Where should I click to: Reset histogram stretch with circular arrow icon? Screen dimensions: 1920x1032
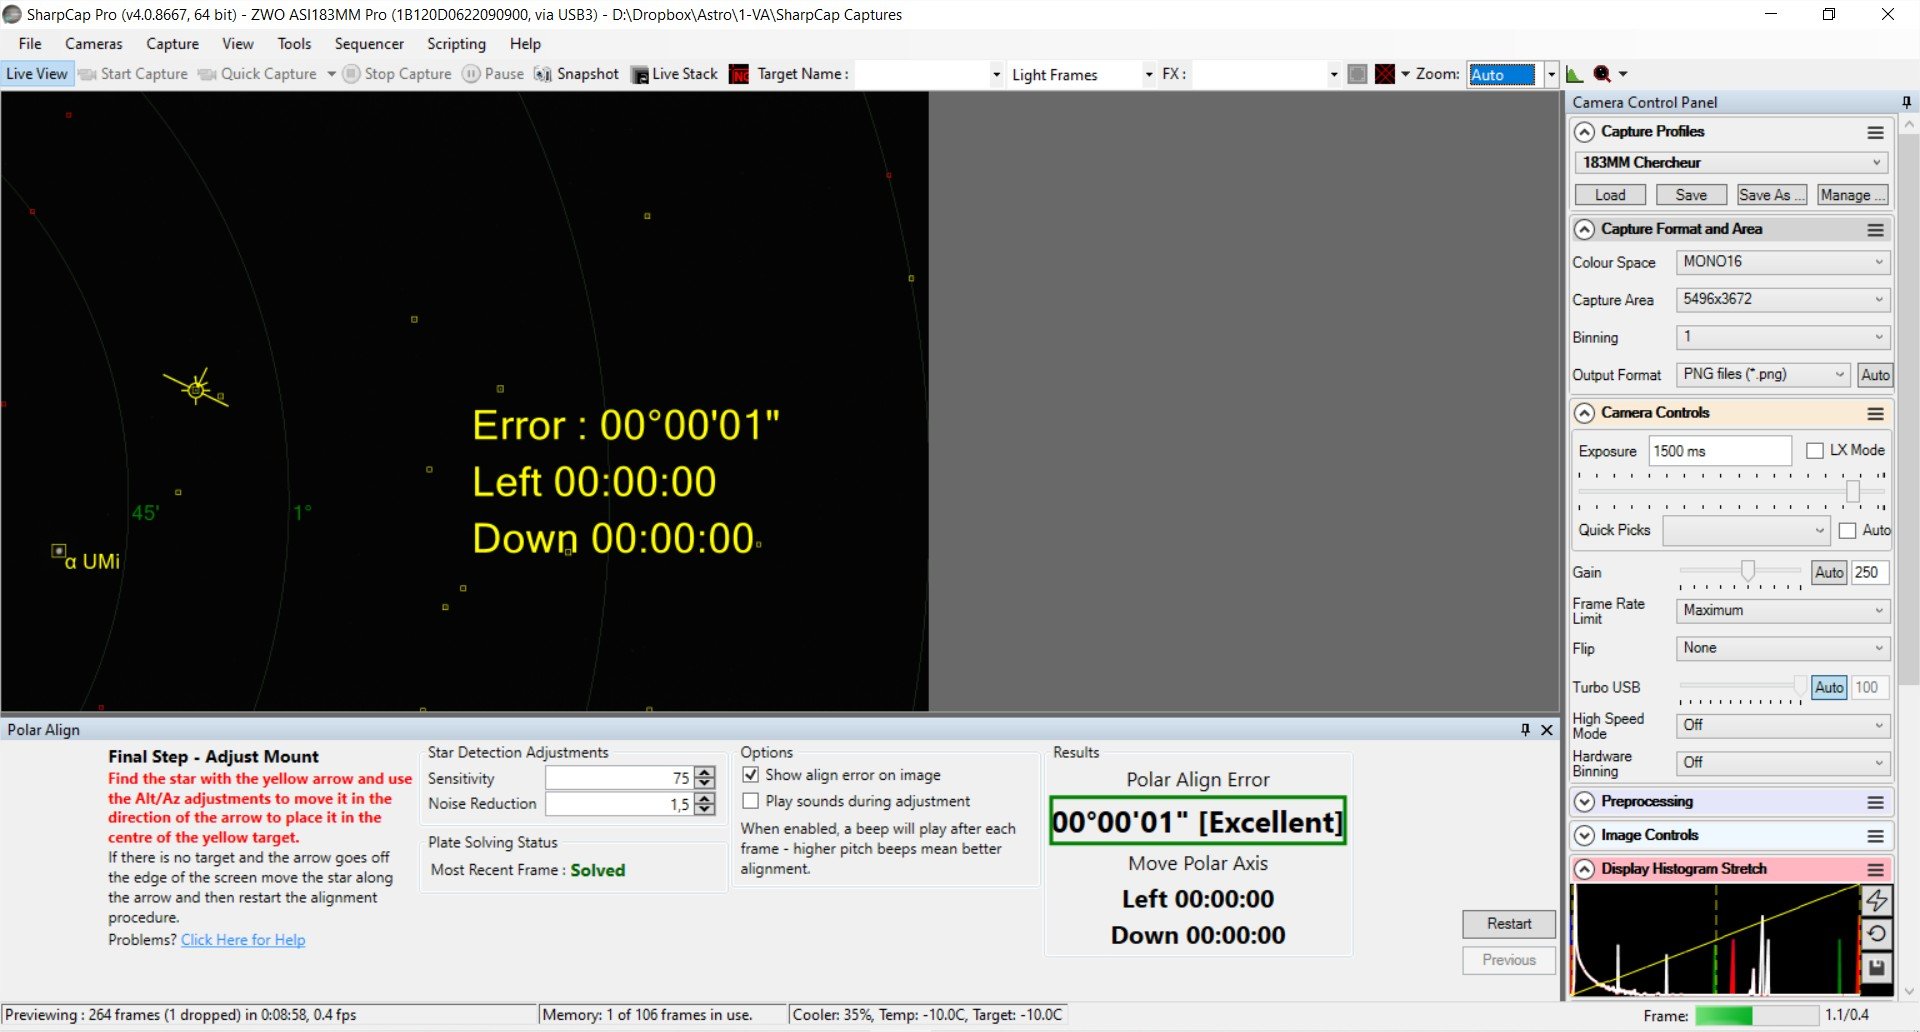click(1877, 934)
